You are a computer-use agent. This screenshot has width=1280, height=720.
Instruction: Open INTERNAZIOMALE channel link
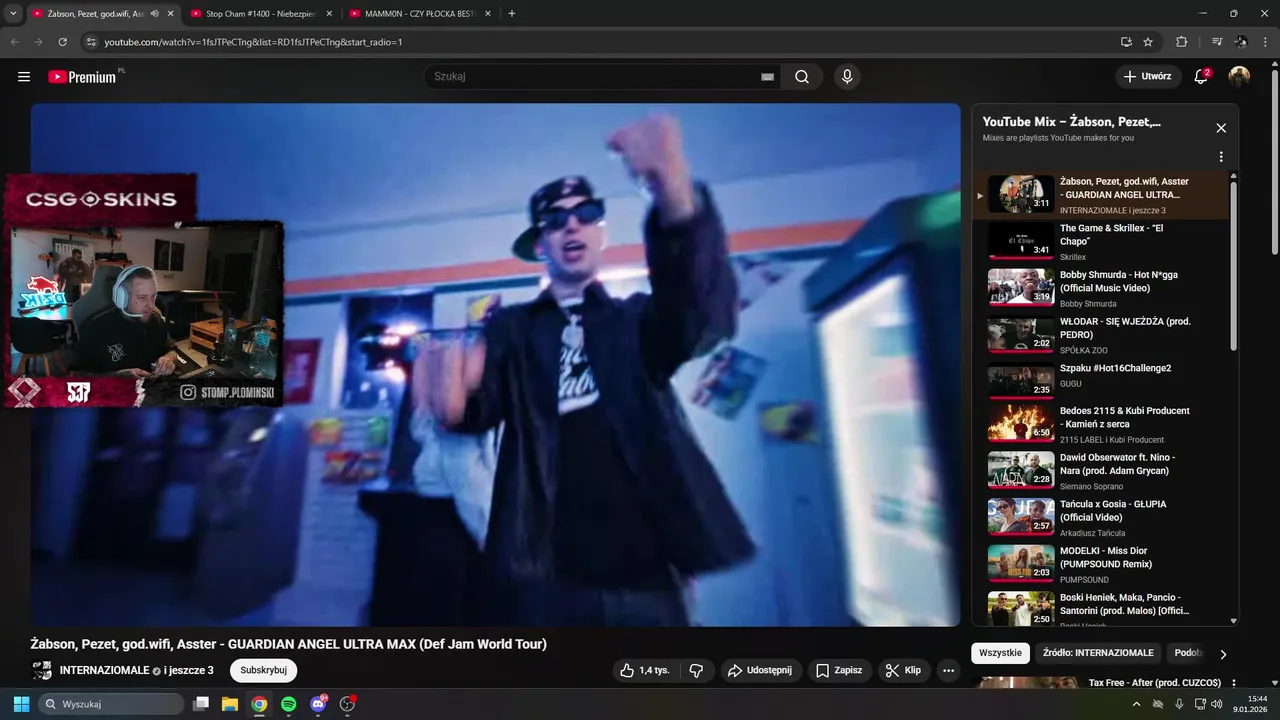click(104, 670)
